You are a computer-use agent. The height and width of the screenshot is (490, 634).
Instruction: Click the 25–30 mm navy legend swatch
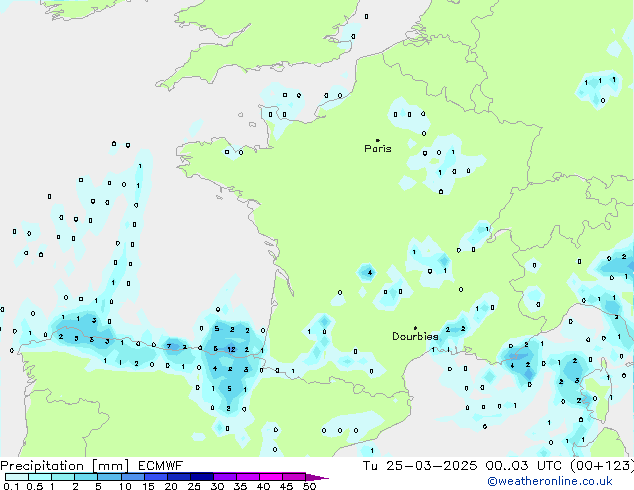202,477
